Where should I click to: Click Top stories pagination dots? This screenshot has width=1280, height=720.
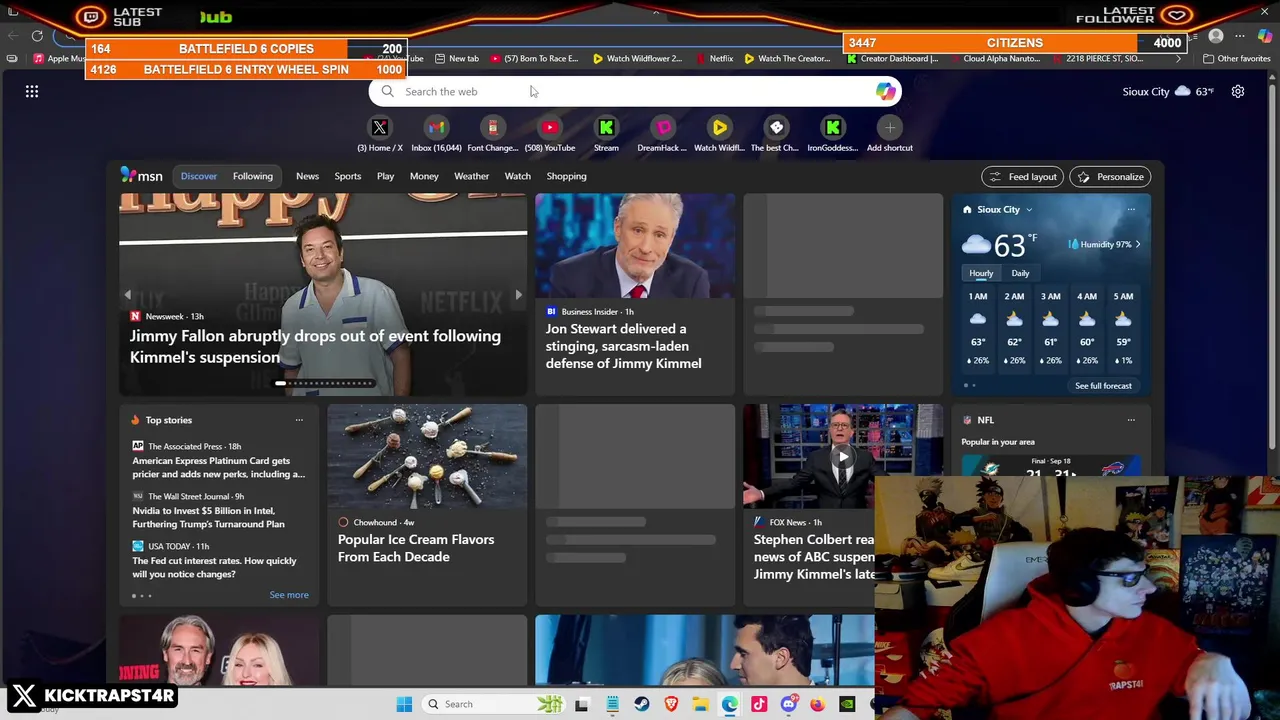tap(141, 596)
